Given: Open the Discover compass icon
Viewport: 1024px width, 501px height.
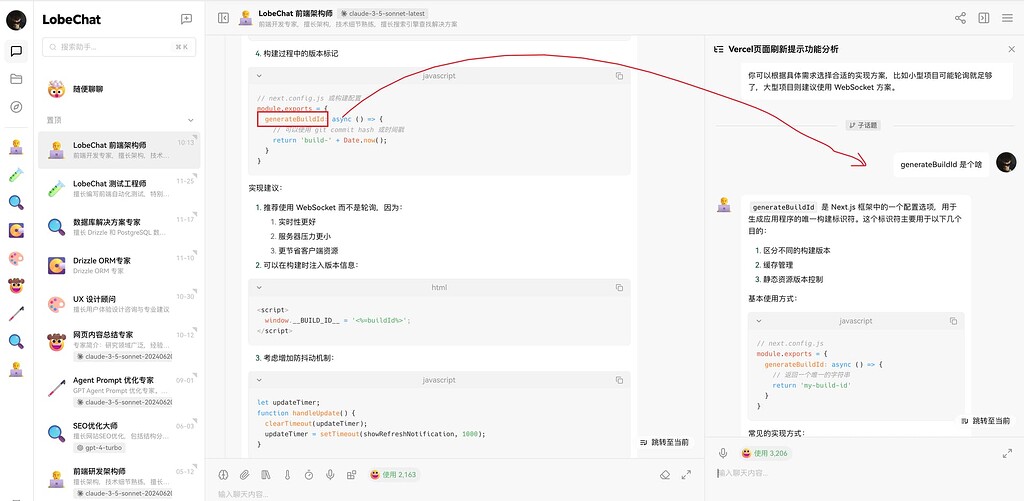Looking at the screenshot, I should (16, 107).
